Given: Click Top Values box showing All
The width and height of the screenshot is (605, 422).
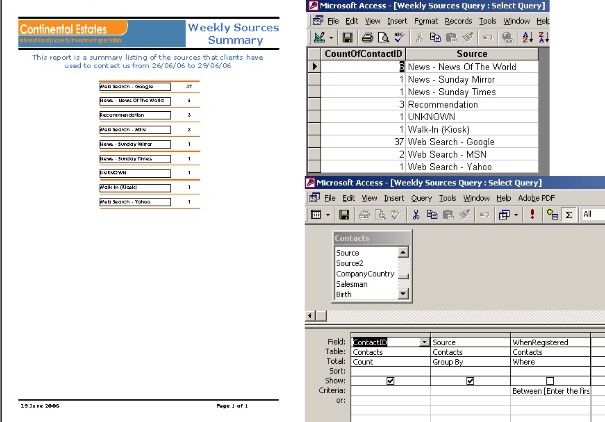Looking at the screenshot, I should [x=593, y=214].
